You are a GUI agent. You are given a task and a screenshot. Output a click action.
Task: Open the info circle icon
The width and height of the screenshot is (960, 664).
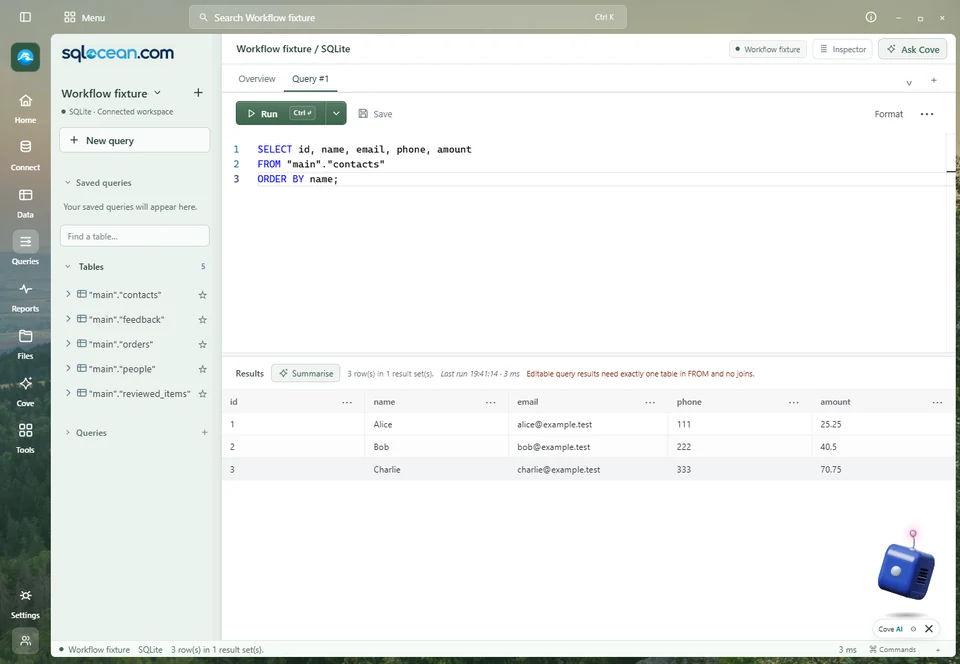(871, 17)
